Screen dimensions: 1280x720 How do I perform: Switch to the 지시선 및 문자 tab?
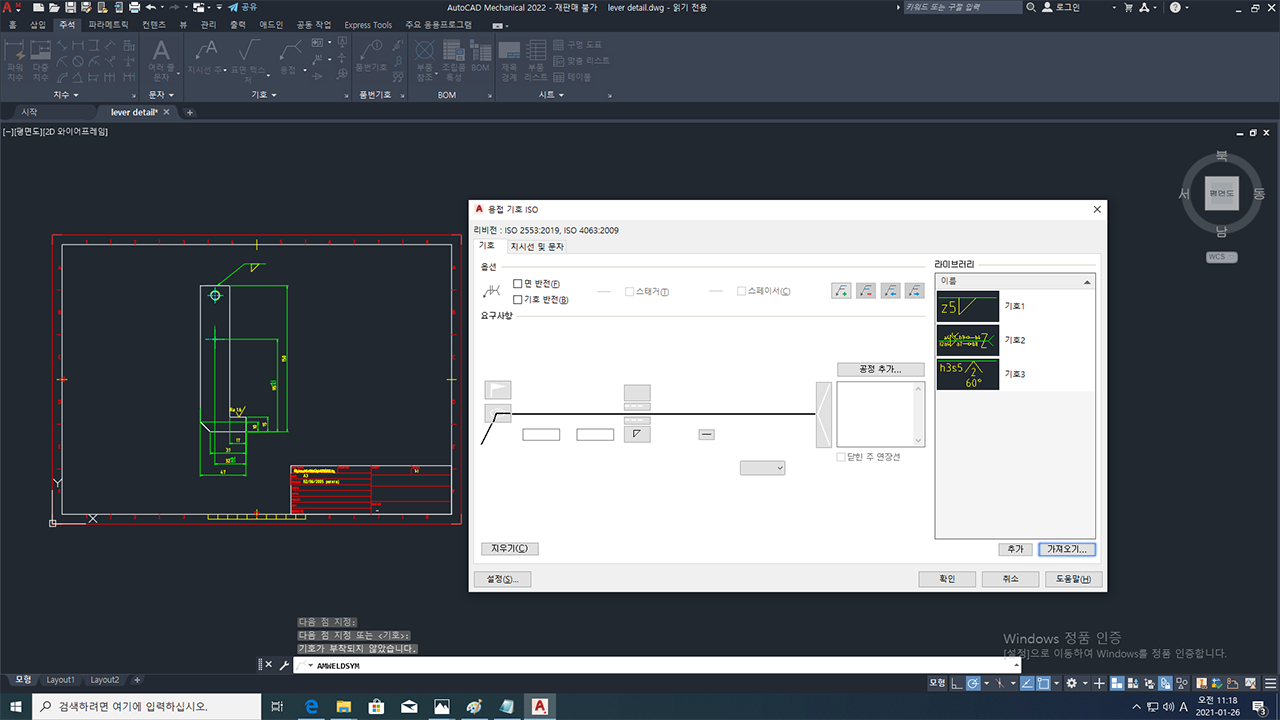tap(537, 246)
